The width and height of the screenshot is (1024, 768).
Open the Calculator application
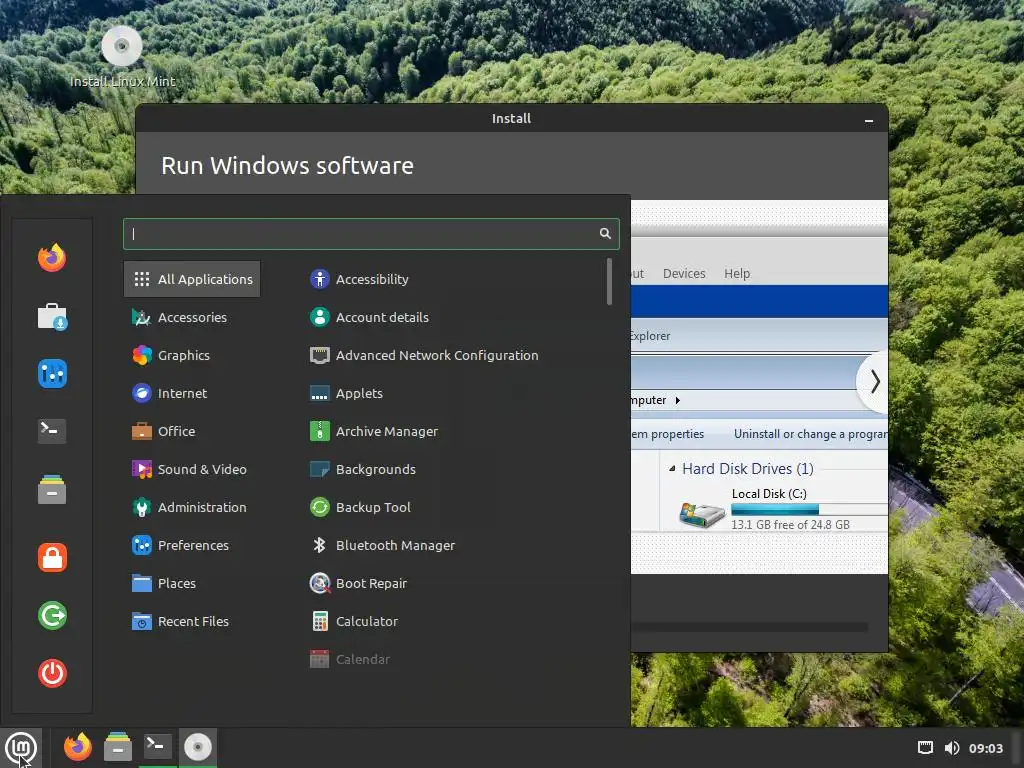pos(353,621)
